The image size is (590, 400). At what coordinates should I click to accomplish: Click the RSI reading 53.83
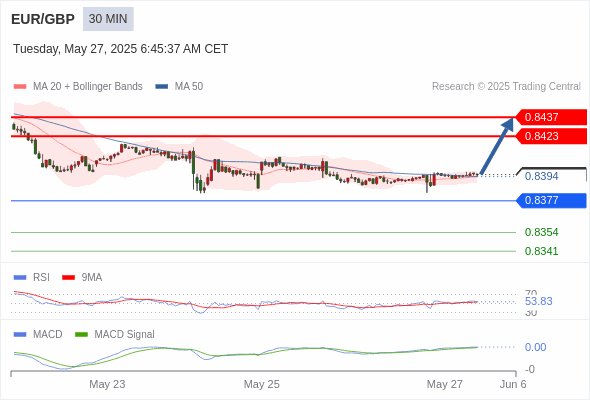[x=538, y=301]
